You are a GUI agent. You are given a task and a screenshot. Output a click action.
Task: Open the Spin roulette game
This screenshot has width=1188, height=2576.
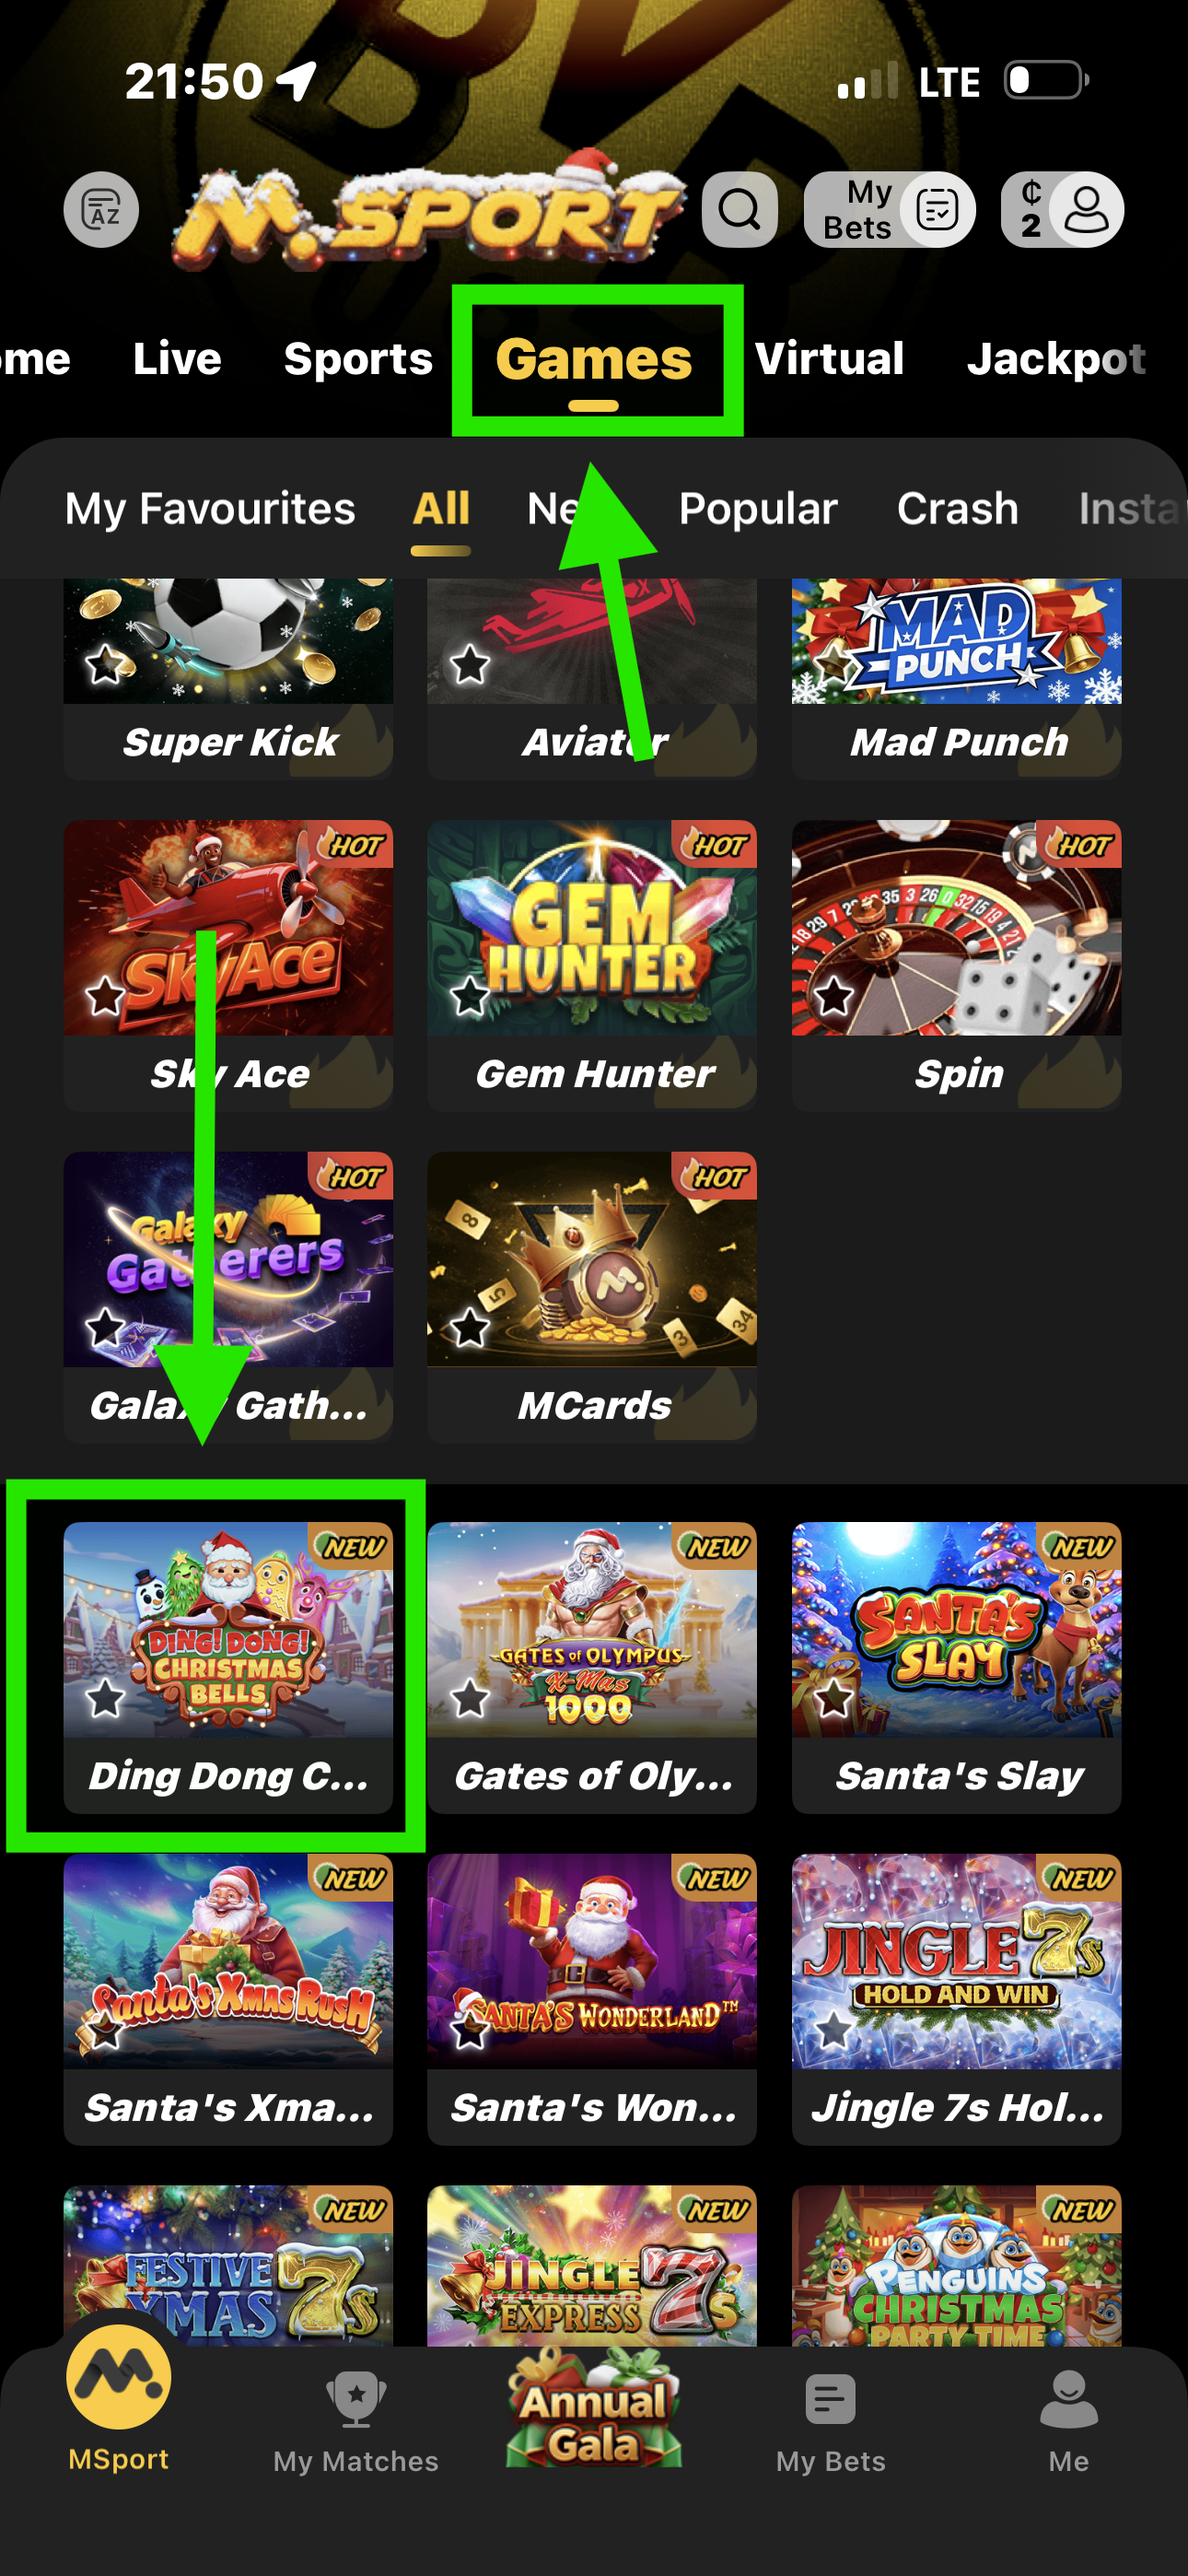point(956,965)
